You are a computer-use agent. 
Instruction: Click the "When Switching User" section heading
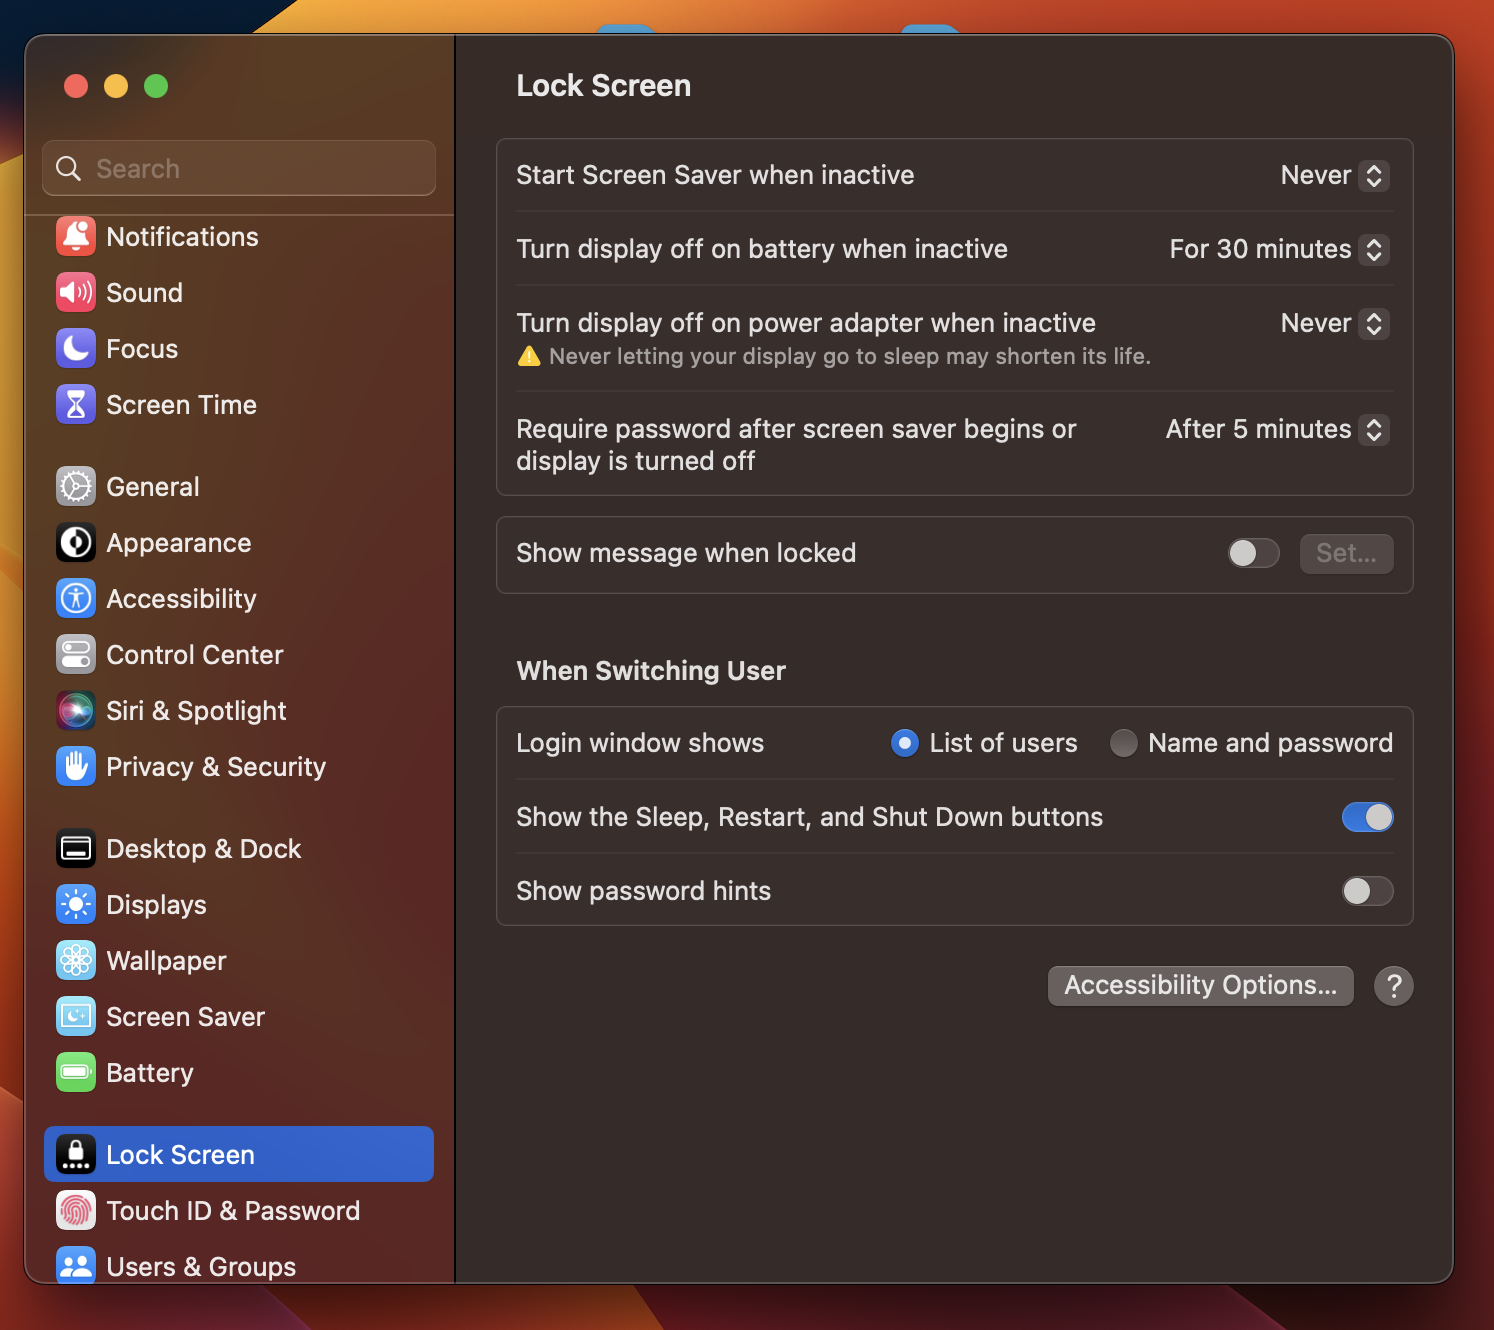(x=651, y=671)
